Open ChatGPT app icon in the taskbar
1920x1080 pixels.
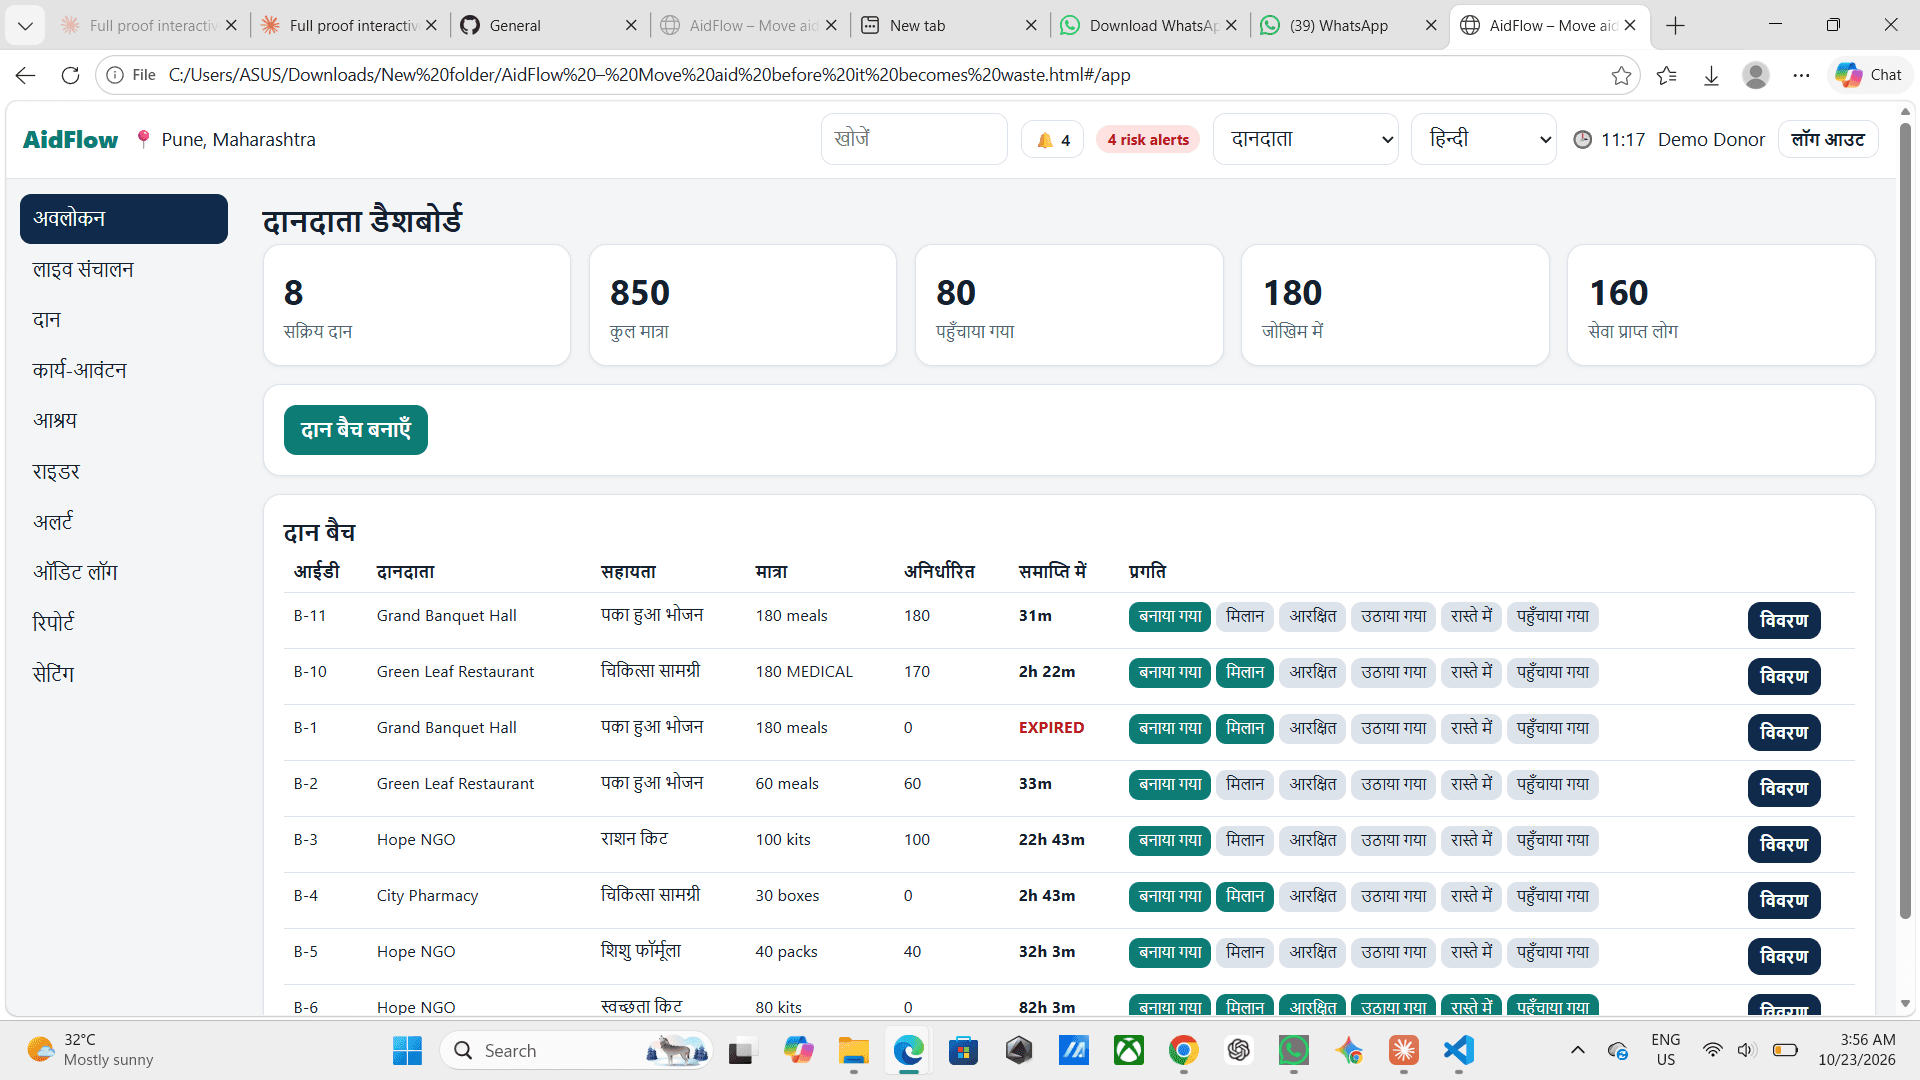coord(1238,1050)
